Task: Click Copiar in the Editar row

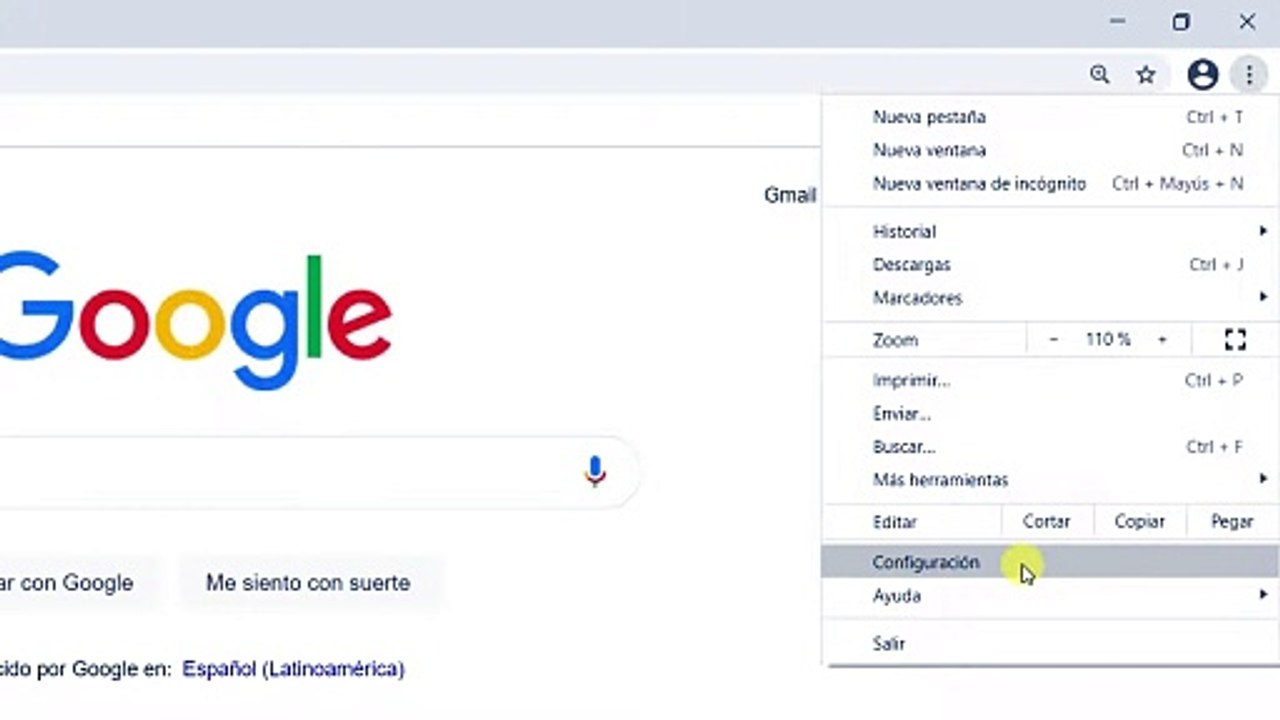Action: coord(1139,522)
